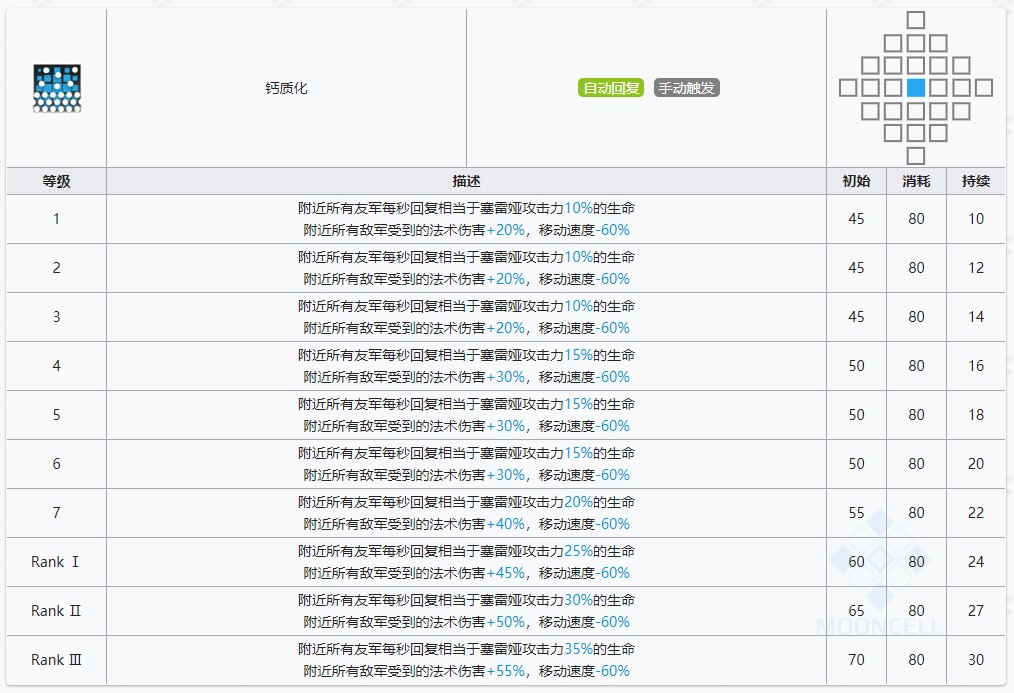Screen dimensions: 1014x693
Task: Click the 初始 column header
Action: [x=856, y=181]
